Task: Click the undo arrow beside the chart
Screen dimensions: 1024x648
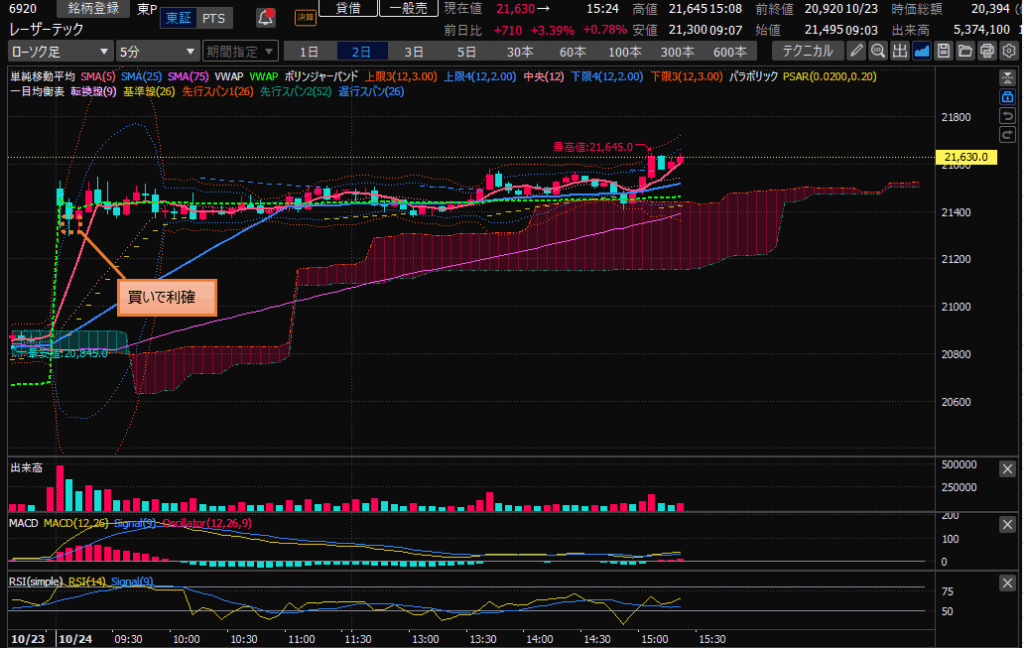Action: [1008, 115]
